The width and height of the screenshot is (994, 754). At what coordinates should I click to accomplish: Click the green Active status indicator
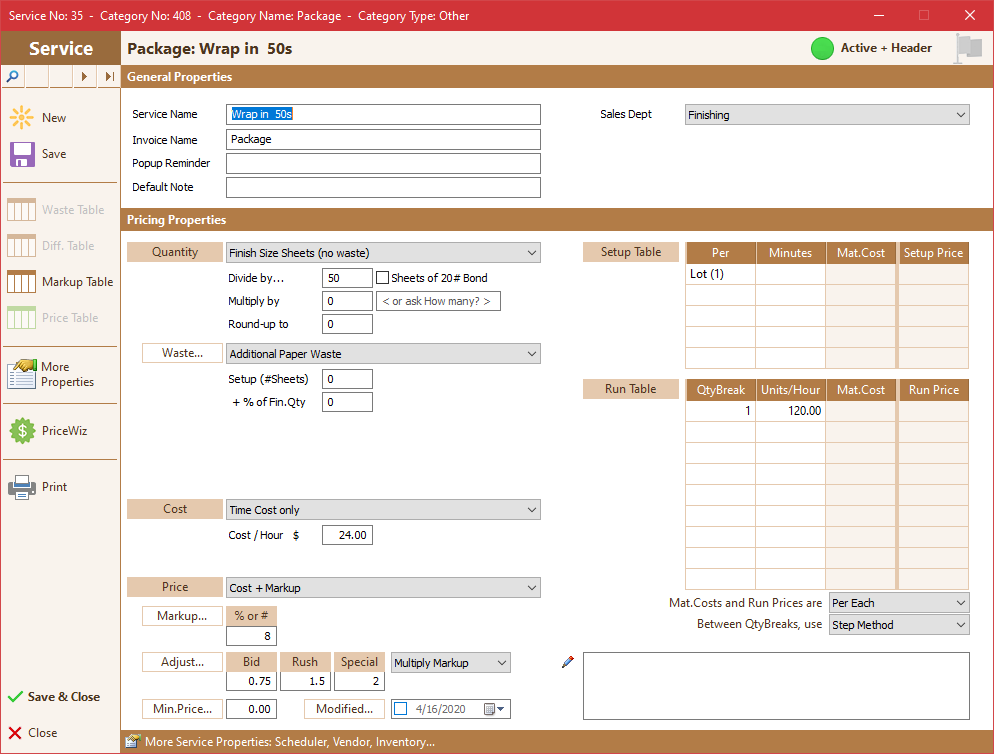click(822, 48)
